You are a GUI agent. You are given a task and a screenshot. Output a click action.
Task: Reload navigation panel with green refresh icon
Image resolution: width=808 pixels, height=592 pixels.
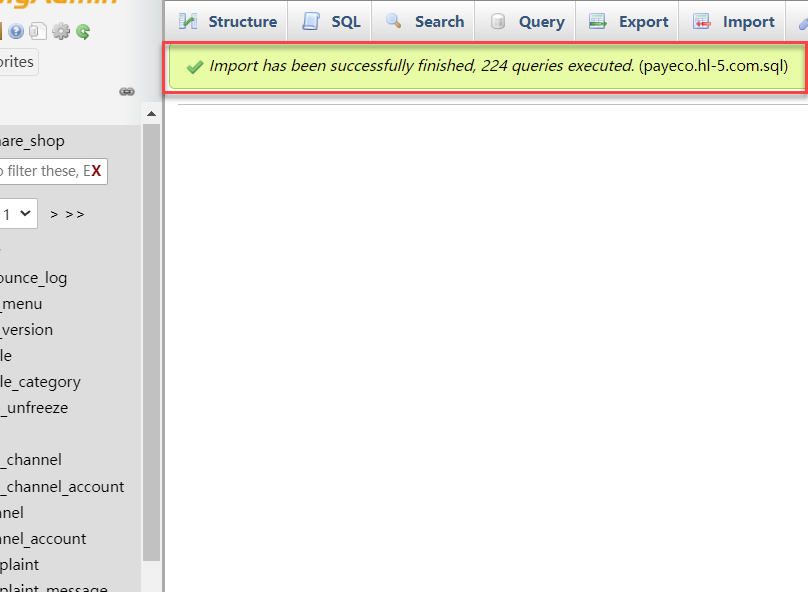[x=83, y=31]
